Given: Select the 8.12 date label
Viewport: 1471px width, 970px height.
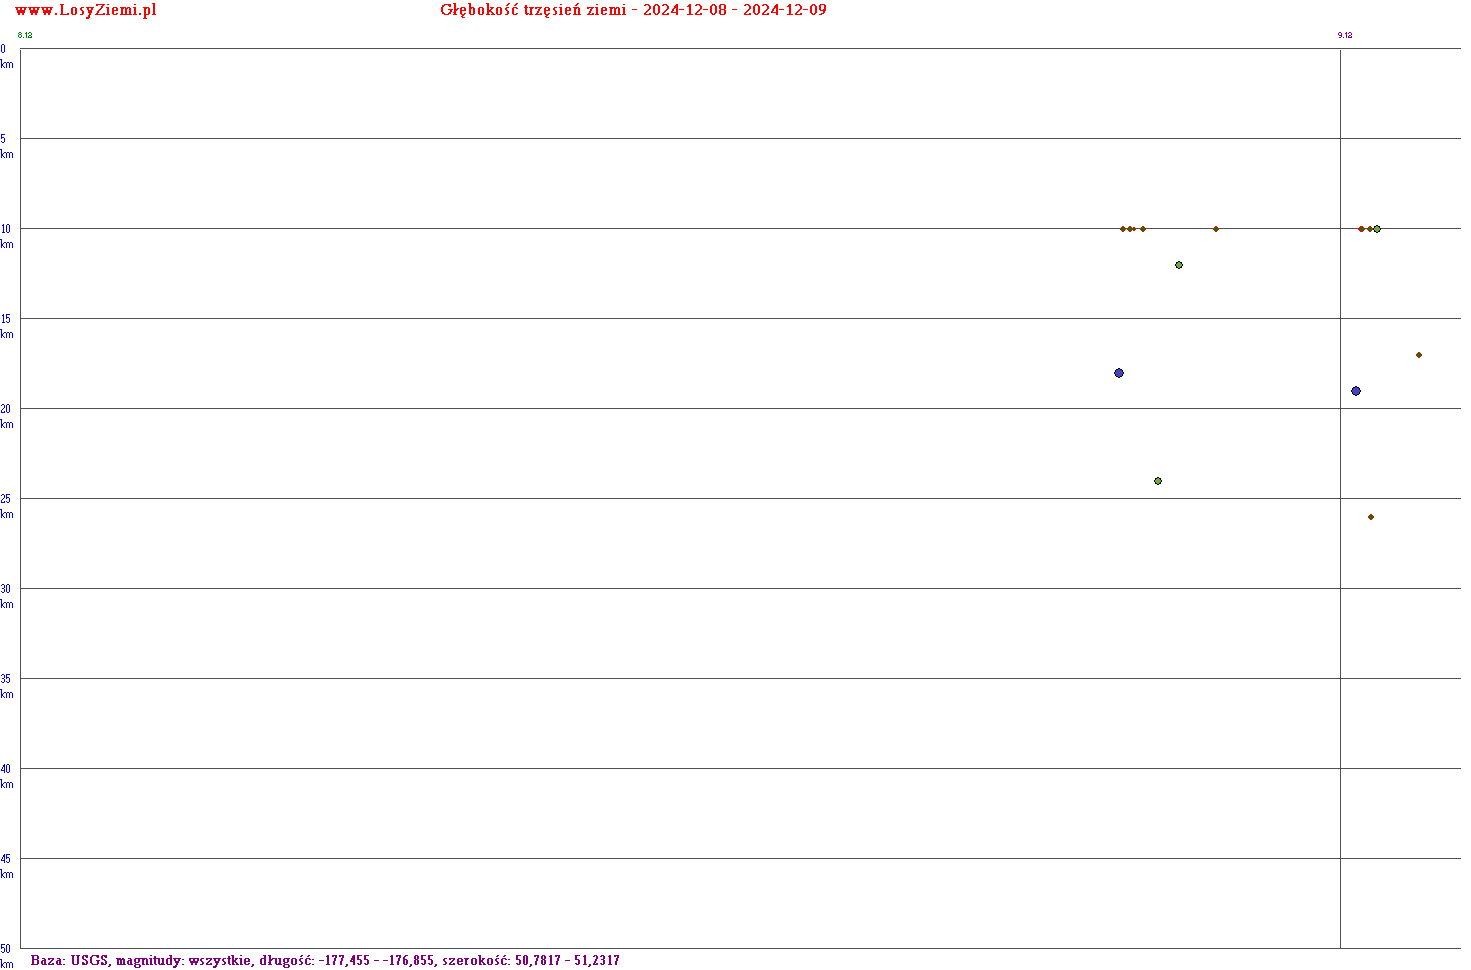Looking at the screenshot, I should [25, 36].
